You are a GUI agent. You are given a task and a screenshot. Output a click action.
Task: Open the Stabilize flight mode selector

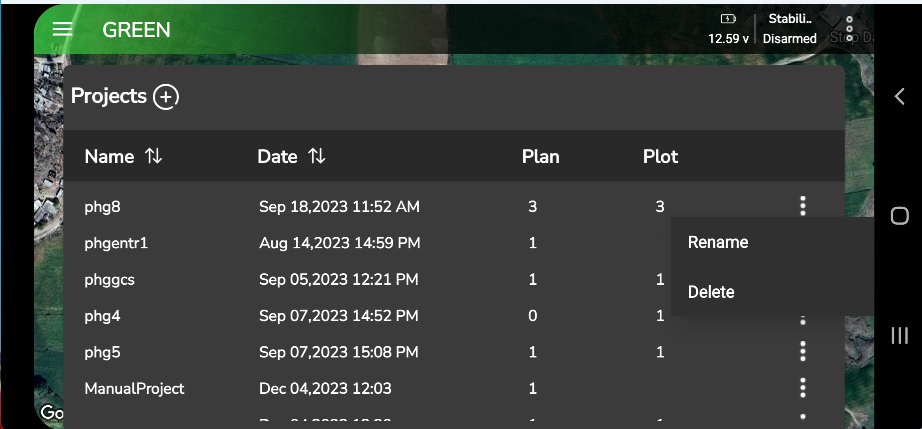tap(789, 18)
